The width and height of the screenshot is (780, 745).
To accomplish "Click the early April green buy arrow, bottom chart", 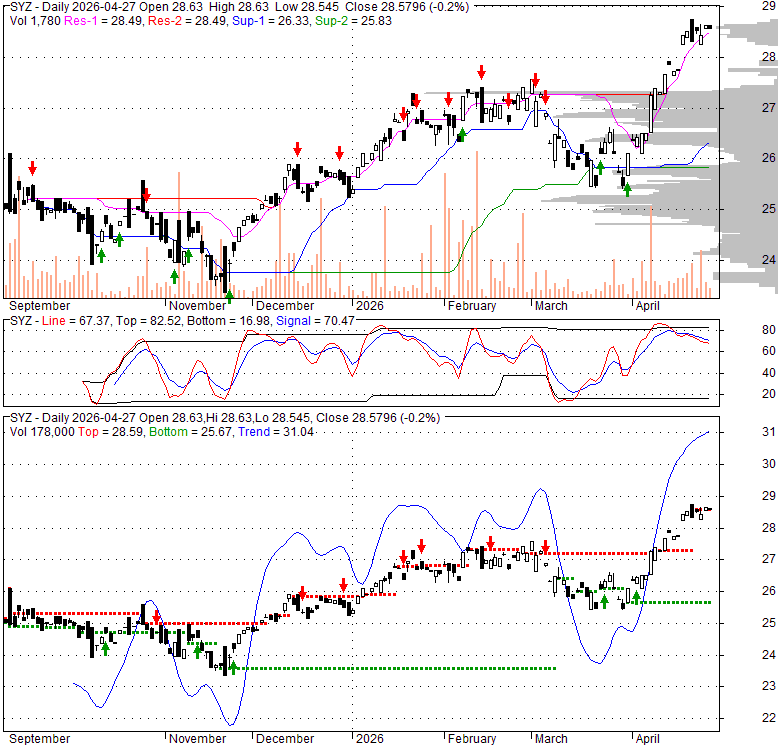I will tap(636, 598).
